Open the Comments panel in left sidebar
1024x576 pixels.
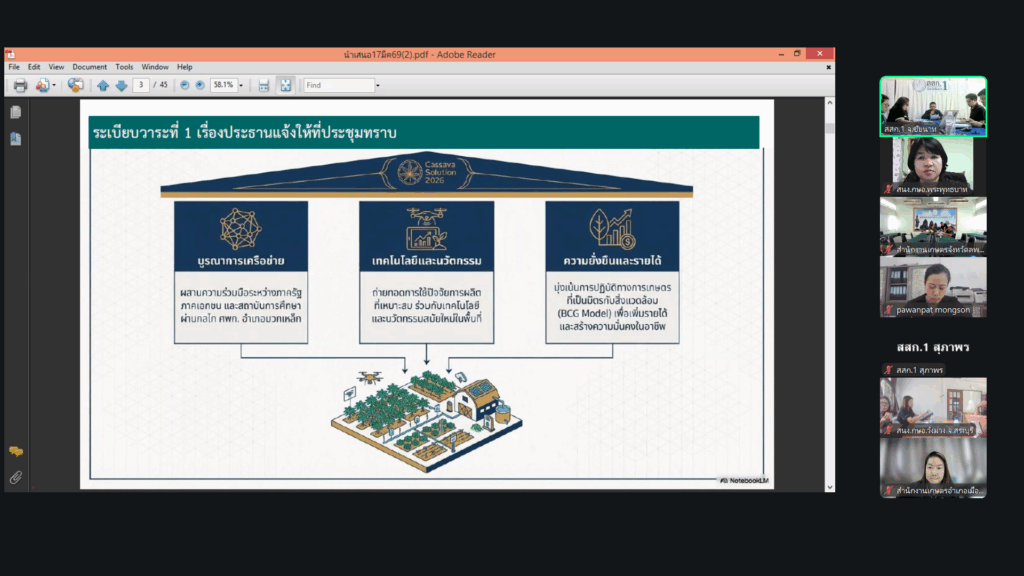(16, 452)
